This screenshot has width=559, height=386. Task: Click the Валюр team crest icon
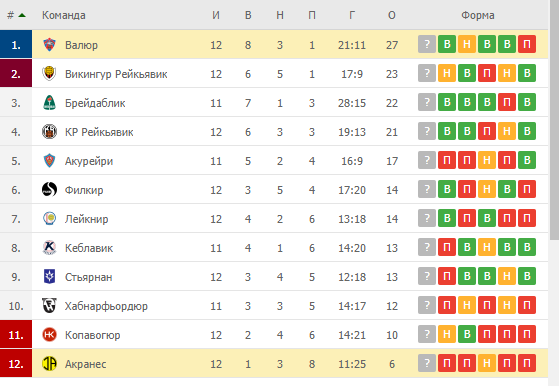(x=49, y=45)
